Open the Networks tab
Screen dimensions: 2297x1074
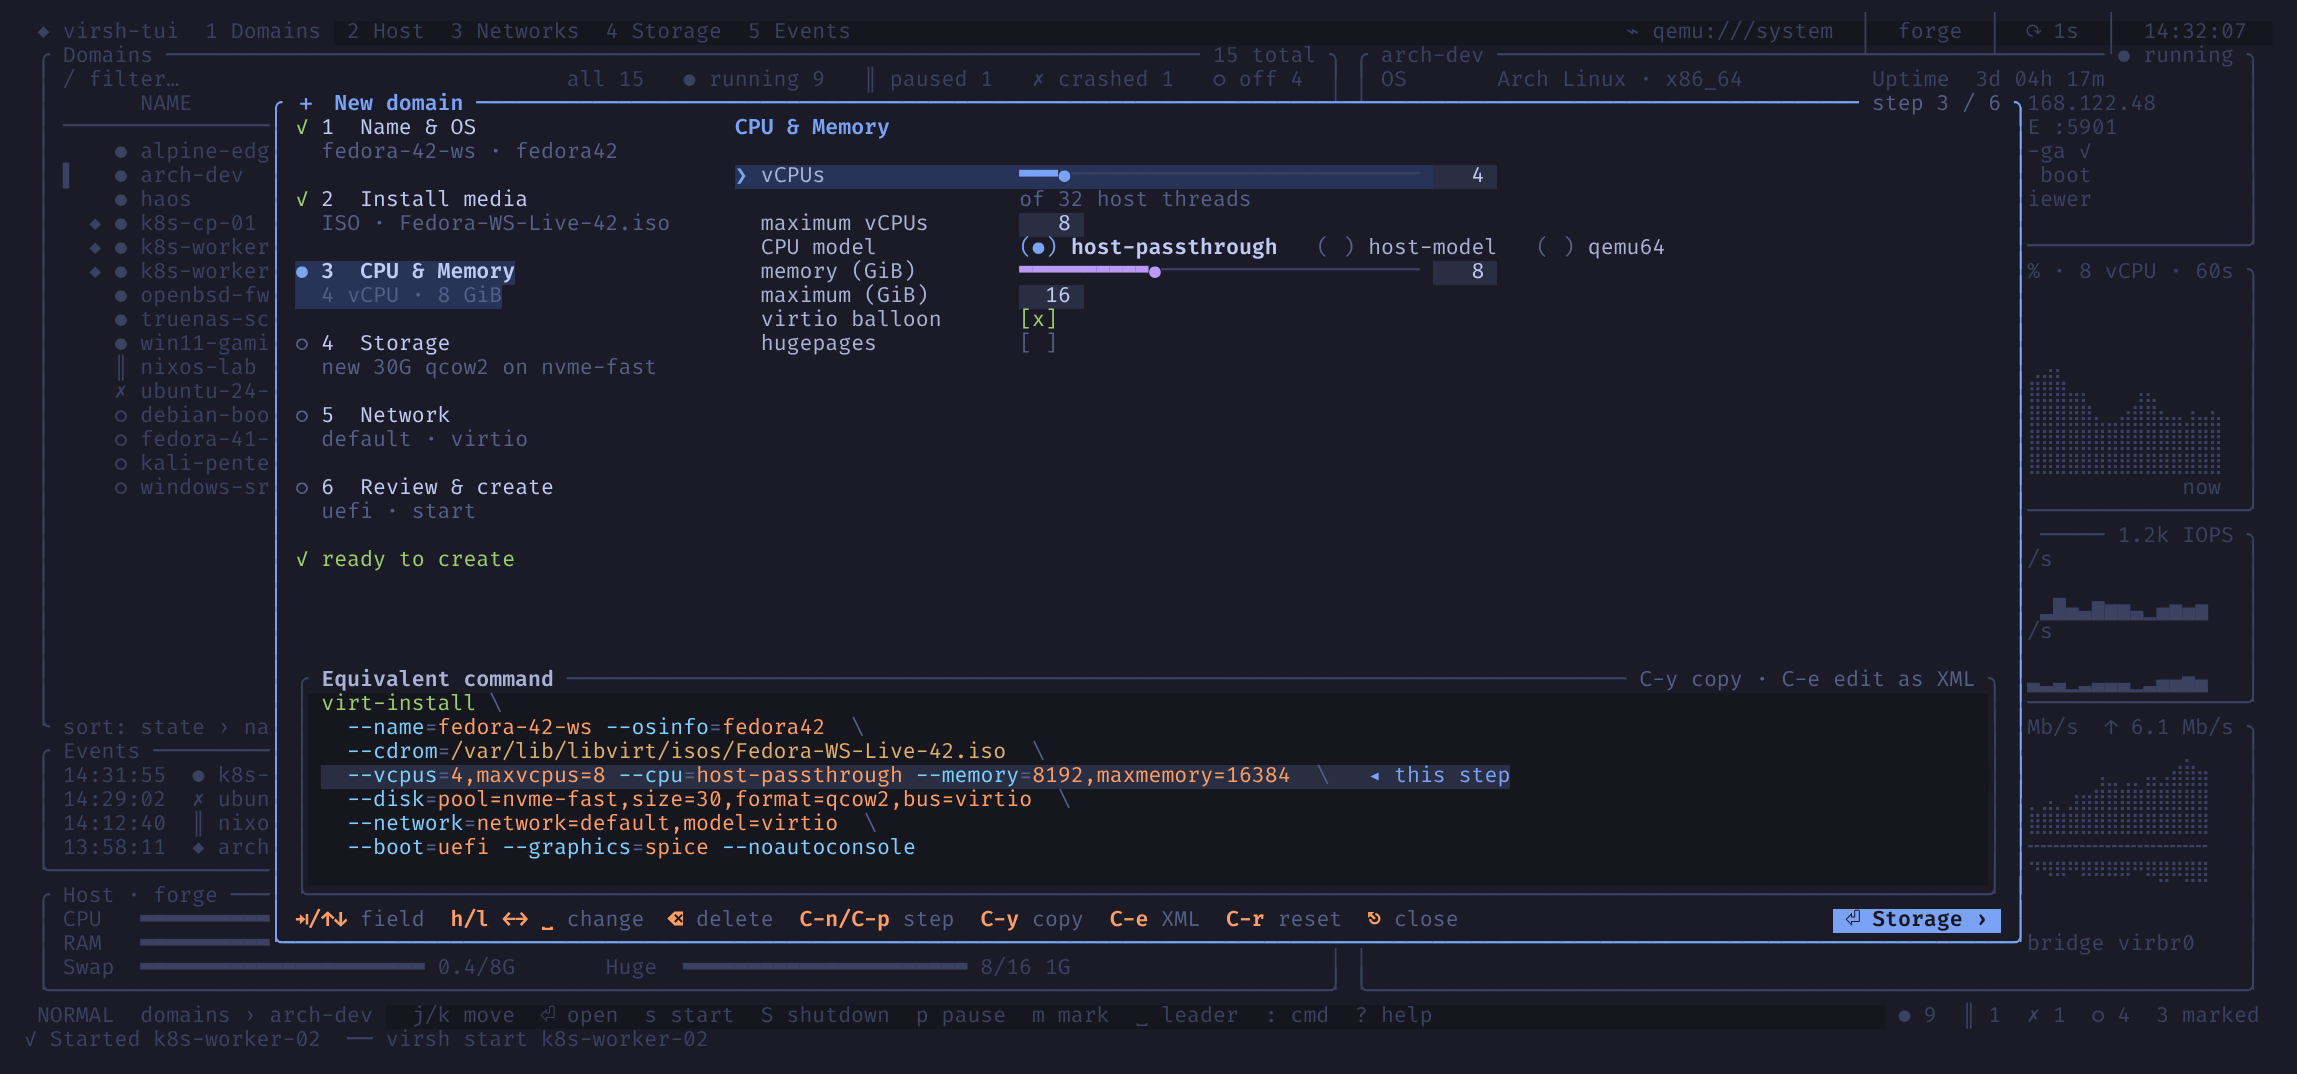point(514,31)
